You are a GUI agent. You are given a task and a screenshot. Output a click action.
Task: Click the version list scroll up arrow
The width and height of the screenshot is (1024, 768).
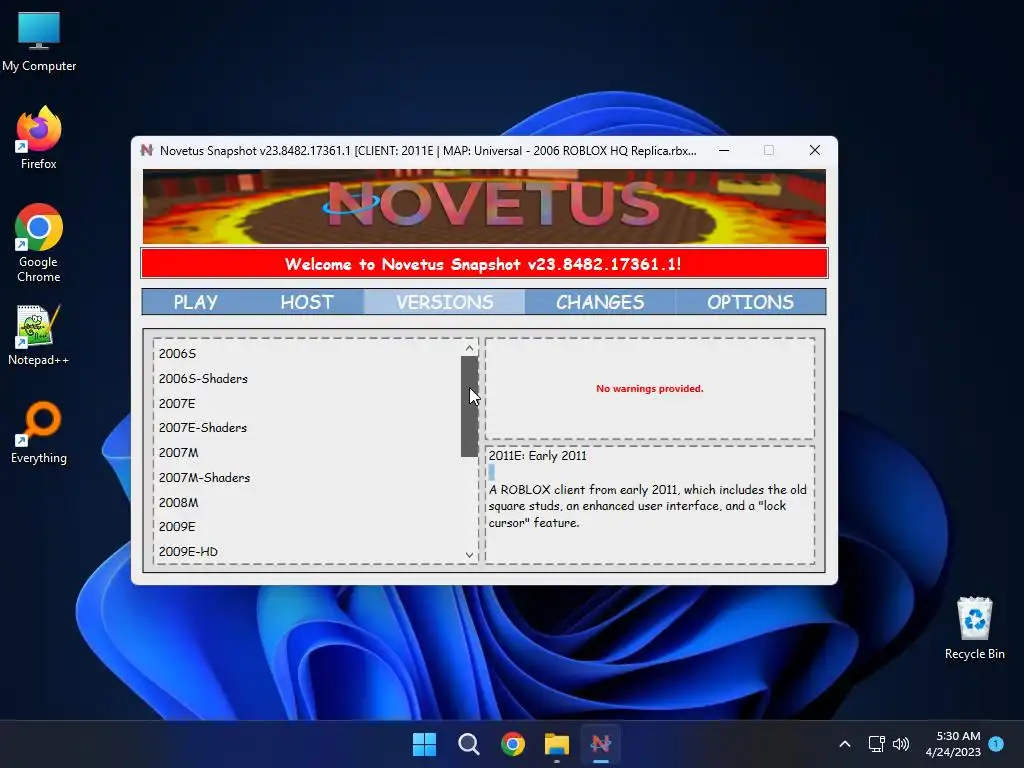(469, 348)
